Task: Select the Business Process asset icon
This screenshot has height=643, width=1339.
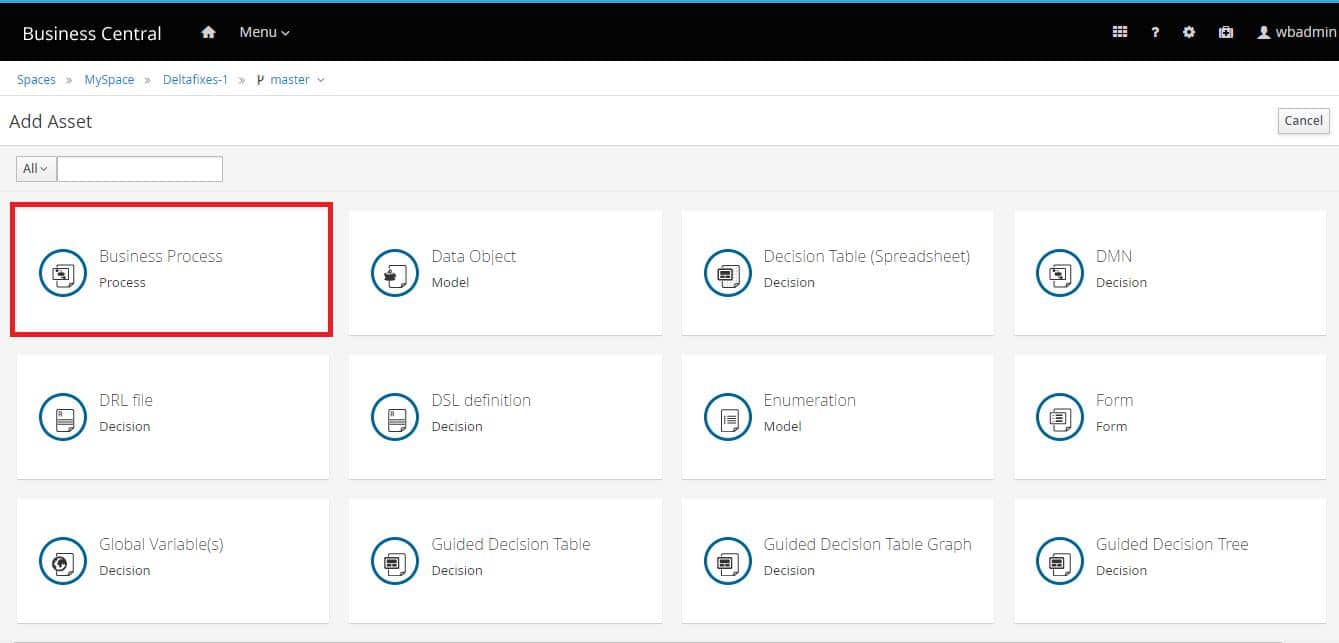Action: [63, 273]
